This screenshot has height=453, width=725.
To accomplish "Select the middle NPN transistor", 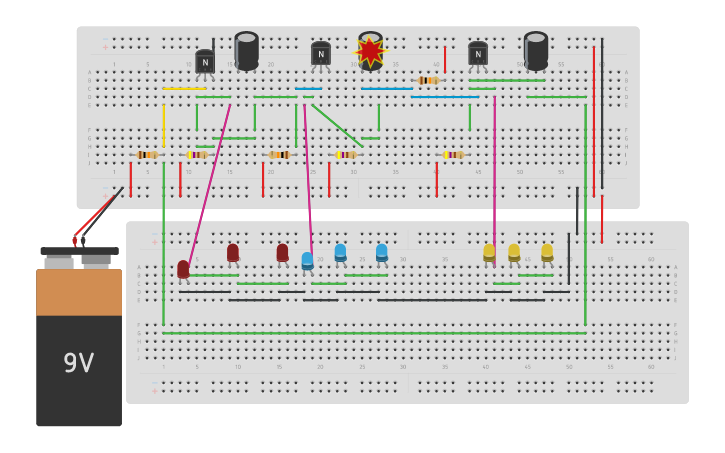I will click(x=320, y=54).
